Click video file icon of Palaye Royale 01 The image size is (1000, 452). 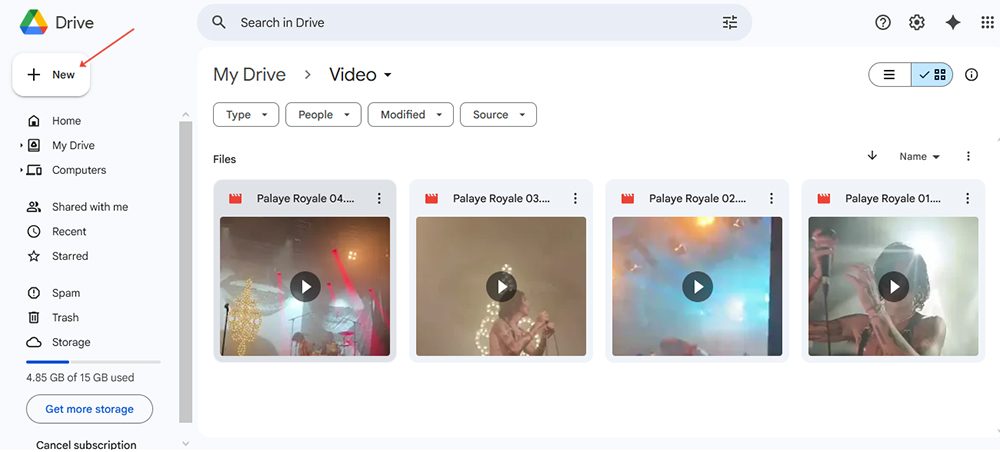(x=824, y=198)
